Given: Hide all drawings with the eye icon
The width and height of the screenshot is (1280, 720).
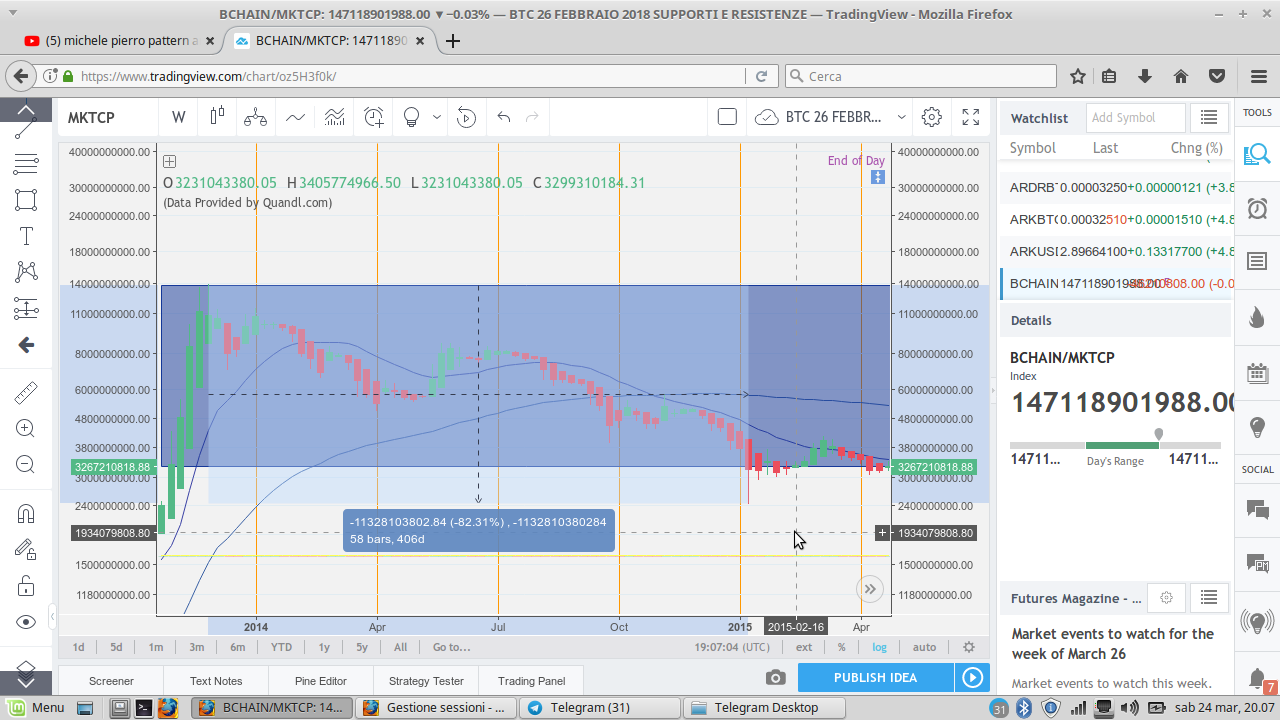Looking at the screenshot, I should [x=26, y=622].
